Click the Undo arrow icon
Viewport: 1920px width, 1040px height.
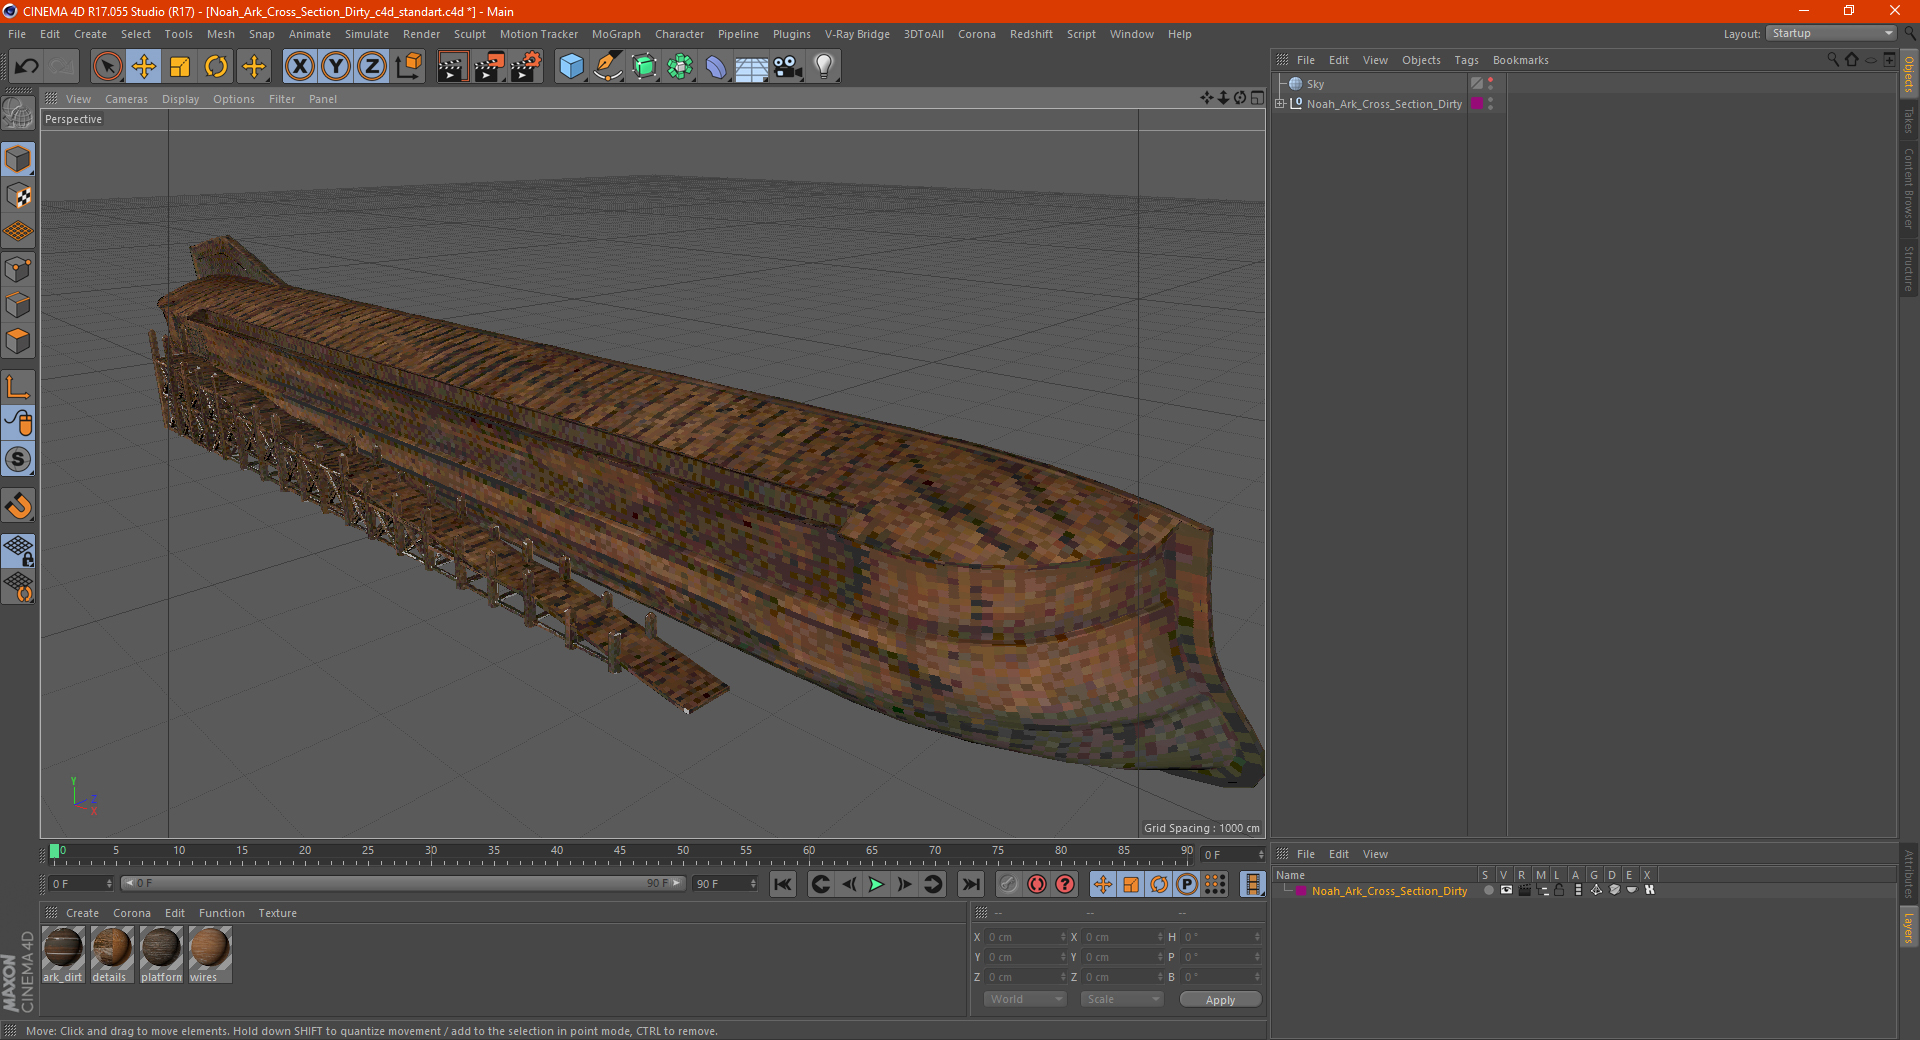27,67
